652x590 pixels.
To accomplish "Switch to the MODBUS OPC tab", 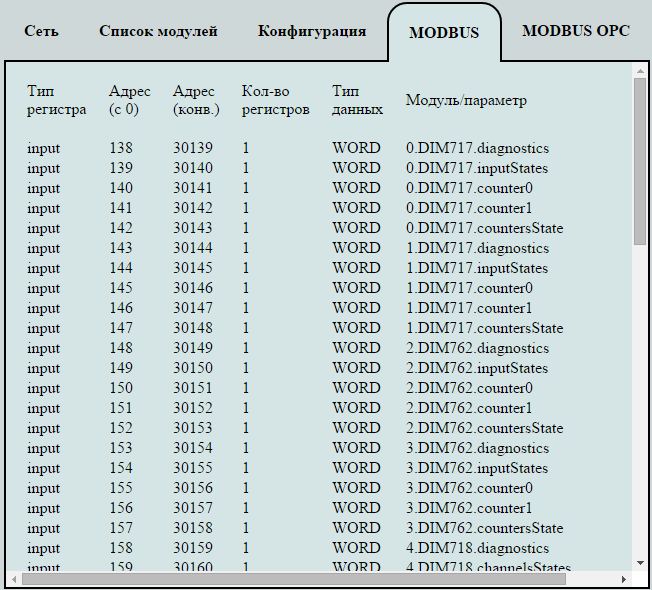I will click(576, 31).
